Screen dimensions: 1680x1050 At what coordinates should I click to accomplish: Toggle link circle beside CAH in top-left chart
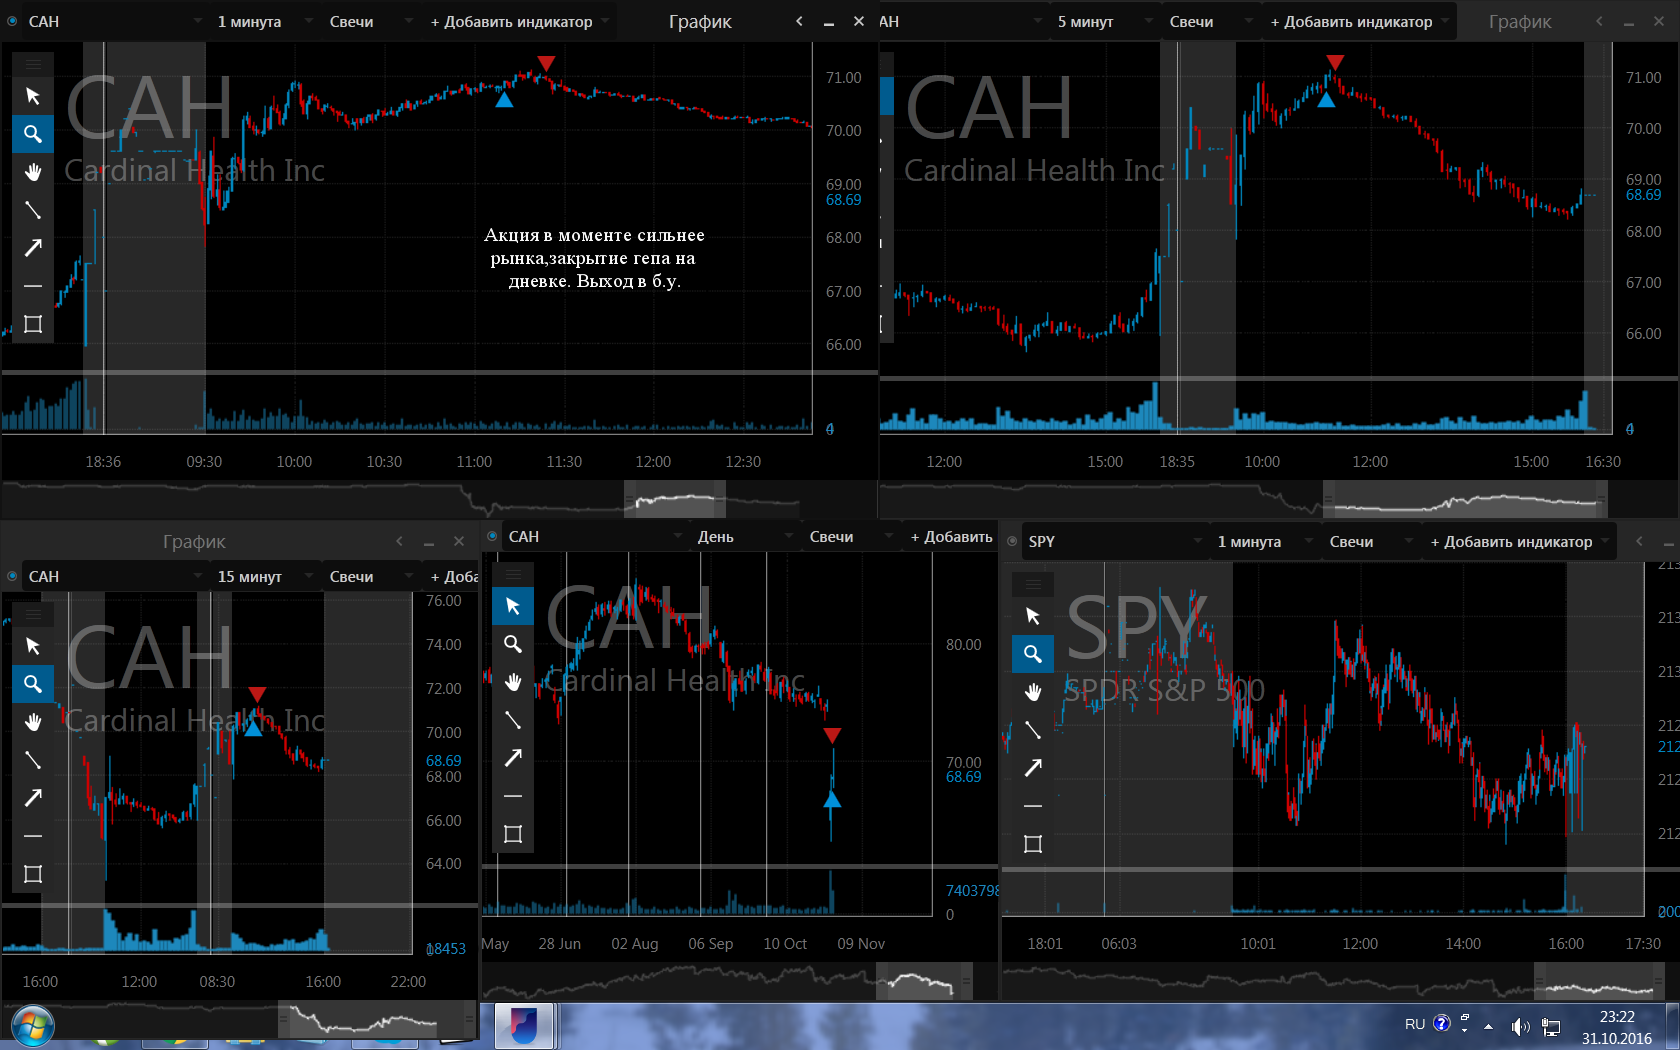[x=12, y=21]
